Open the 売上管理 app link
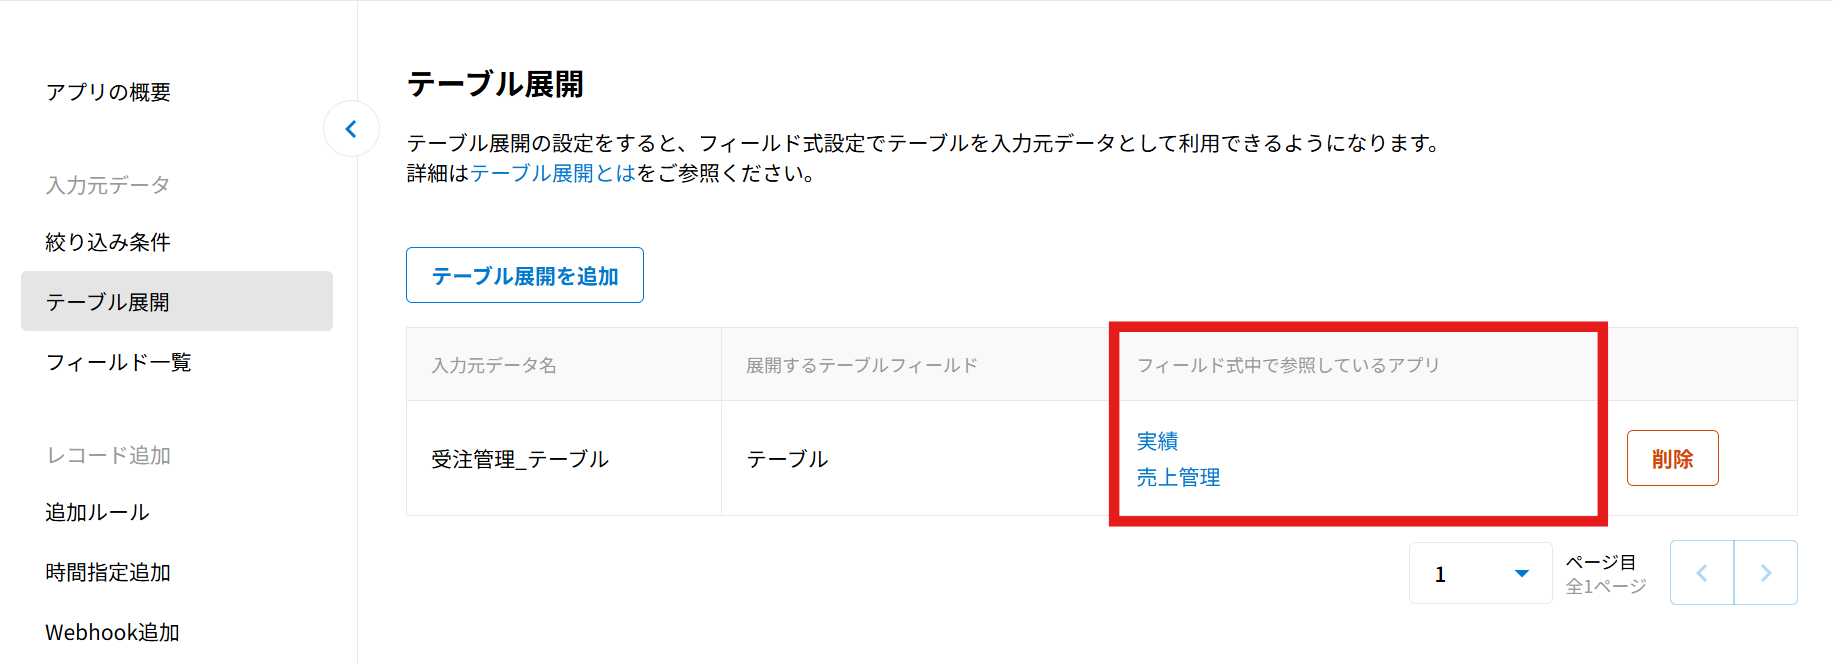1833x664 pixels. 1178,477
